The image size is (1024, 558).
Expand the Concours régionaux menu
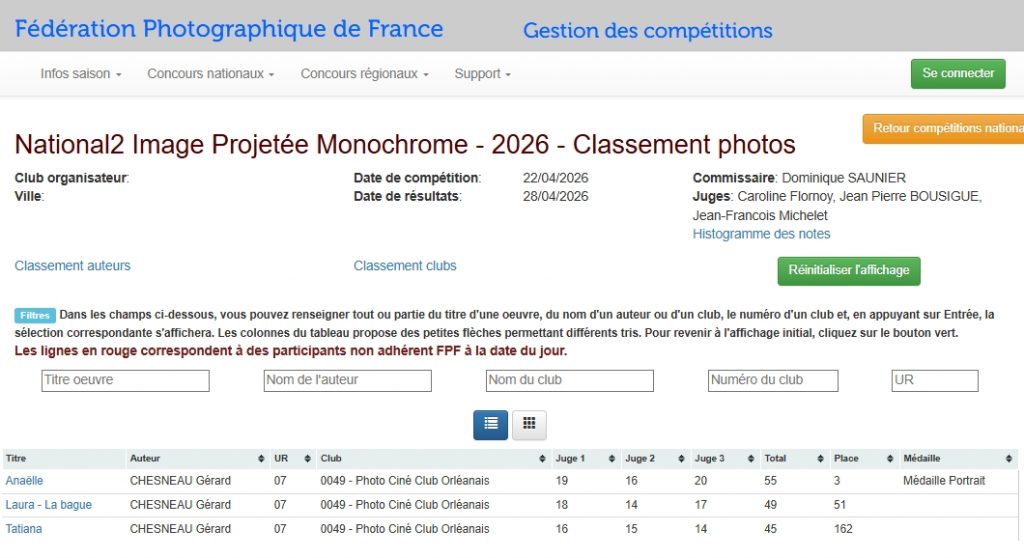click(364, 74)
